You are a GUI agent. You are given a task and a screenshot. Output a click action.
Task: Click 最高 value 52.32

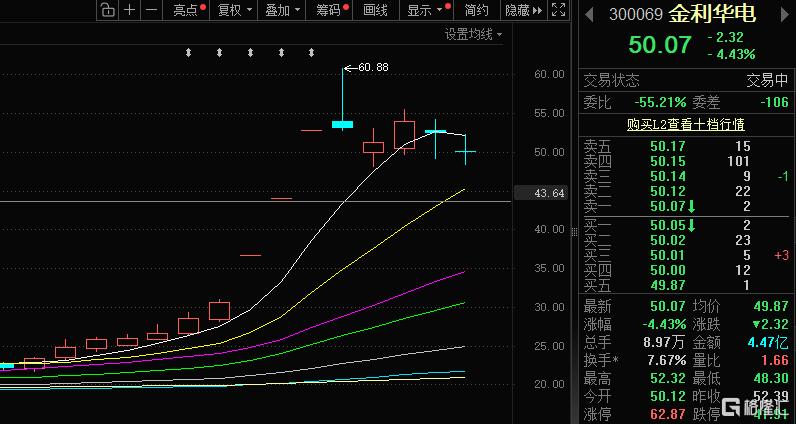[668, 378]
